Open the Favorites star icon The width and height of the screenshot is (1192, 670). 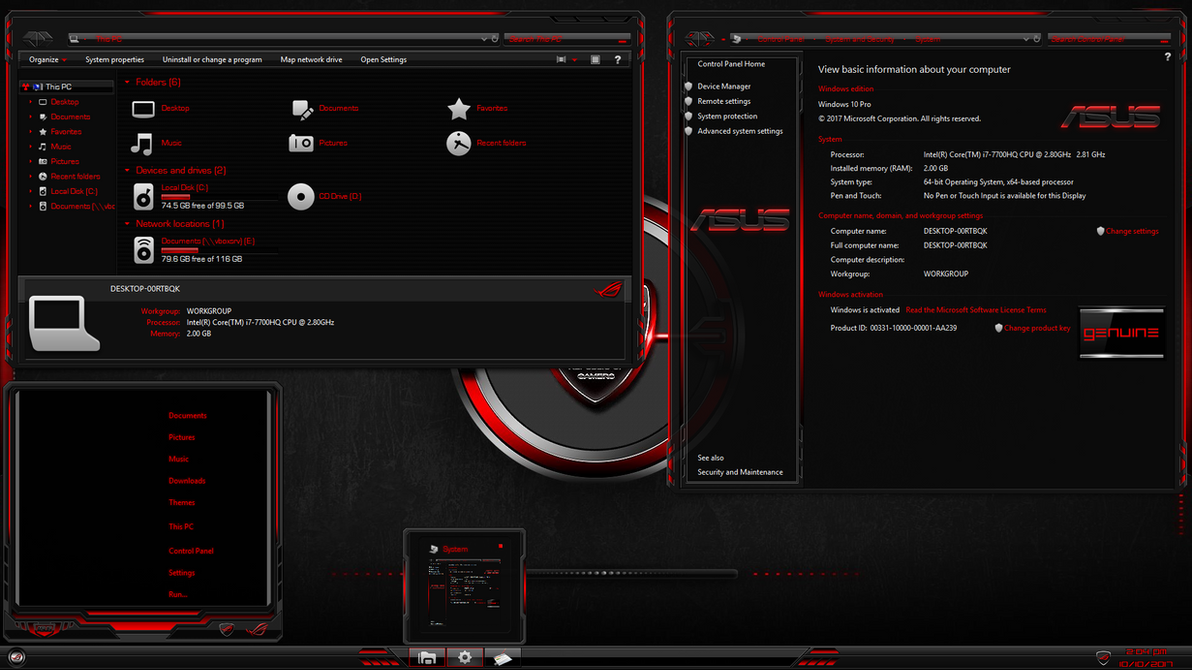458,108
